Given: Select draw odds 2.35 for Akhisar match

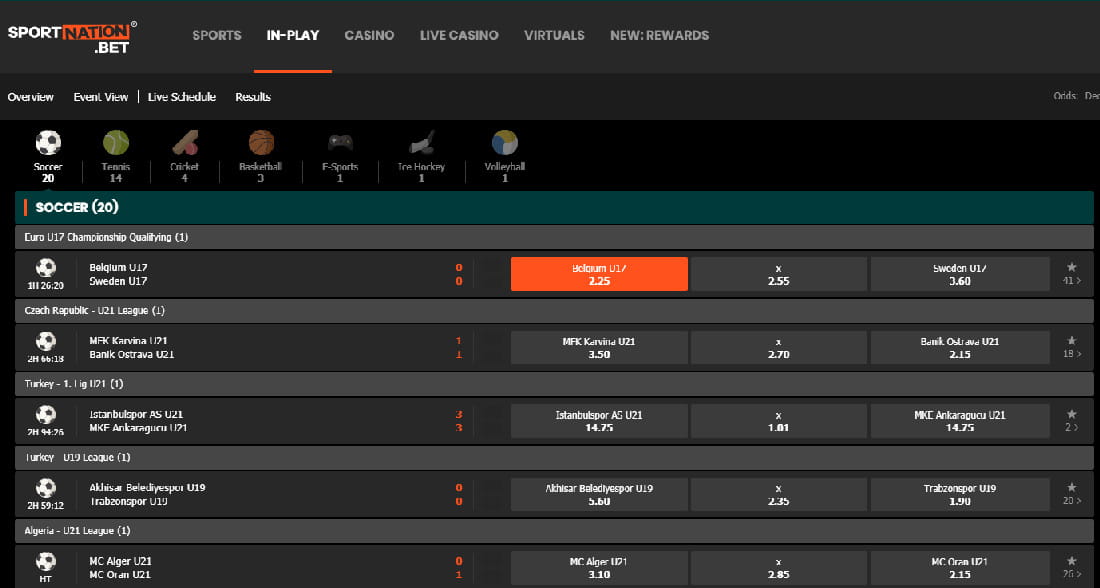Looking at the screenshot, I should tap(779, 494).
